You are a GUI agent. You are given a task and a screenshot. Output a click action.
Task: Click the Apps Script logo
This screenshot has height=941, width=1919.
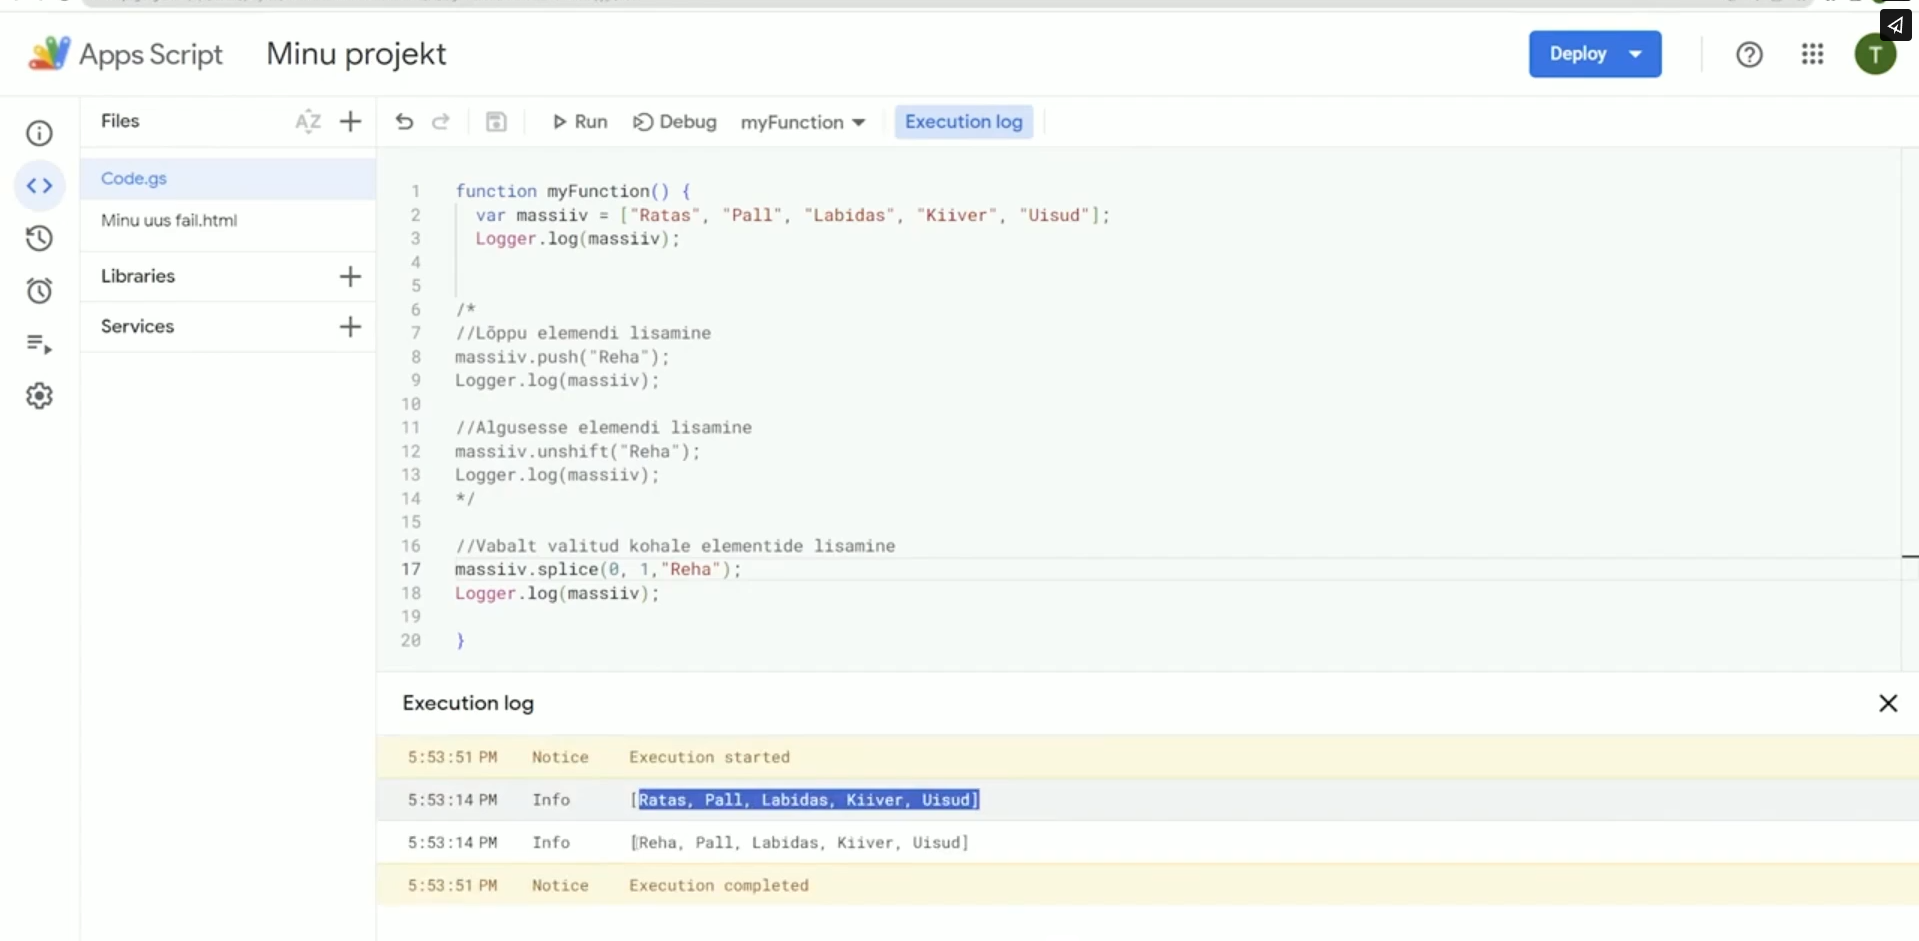coord(125,54)
